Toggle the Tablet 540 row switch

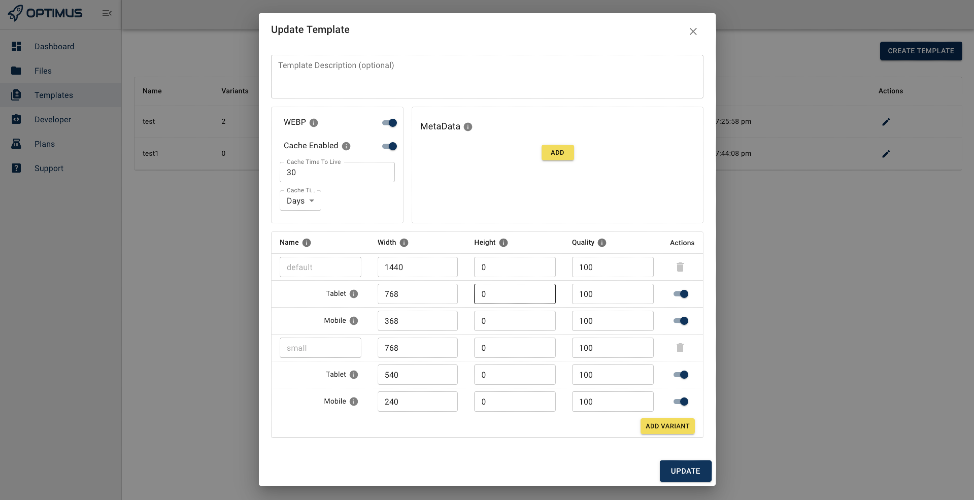click(x=681, y=375)
